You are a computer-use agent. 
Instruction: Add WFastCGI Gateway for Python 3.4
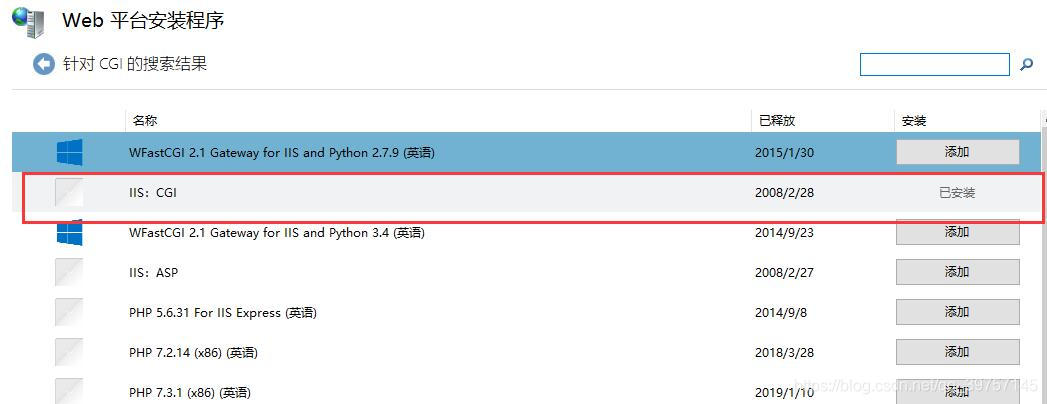(x=957, y=232)
